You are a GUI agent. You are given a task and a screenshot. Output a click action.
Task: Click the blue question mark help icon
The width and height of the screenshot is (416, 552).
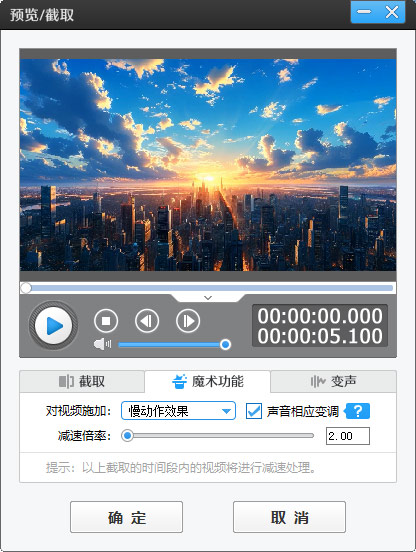click(357, 411)
